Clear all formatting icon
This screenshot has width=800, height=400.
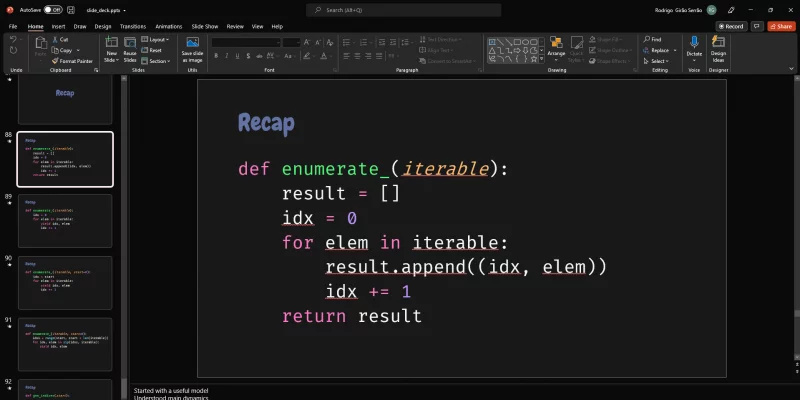tap(330, 42)
